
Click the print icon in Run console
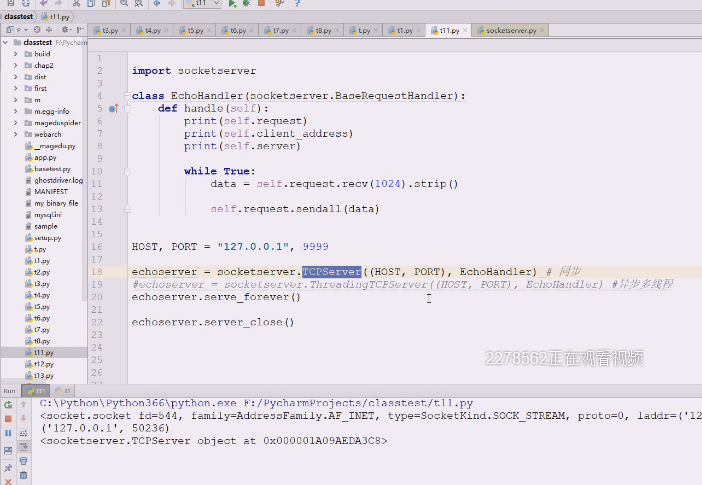tap(24, 461)
